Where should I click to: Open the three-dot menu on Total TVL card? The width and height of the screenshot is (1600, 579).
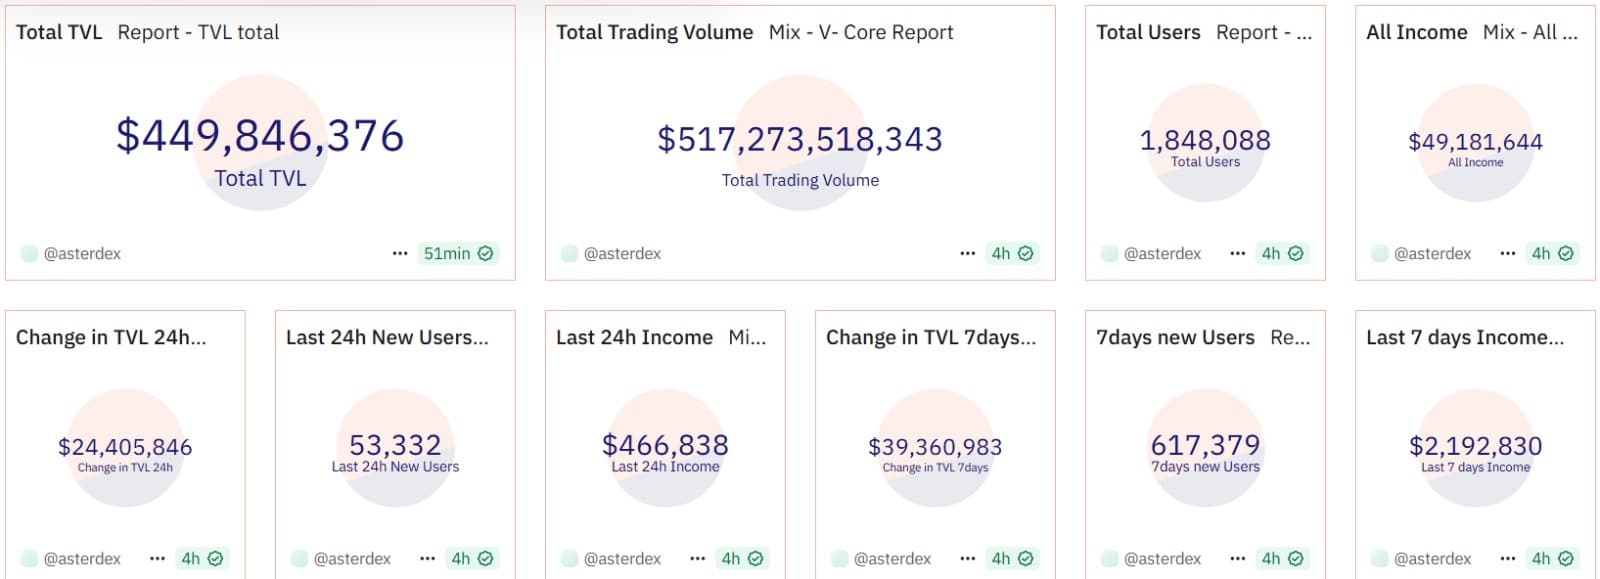(400, 254)
